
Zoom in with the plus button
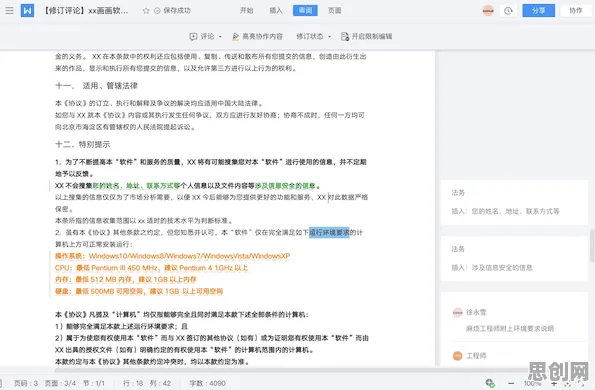[x=554, y=384]
